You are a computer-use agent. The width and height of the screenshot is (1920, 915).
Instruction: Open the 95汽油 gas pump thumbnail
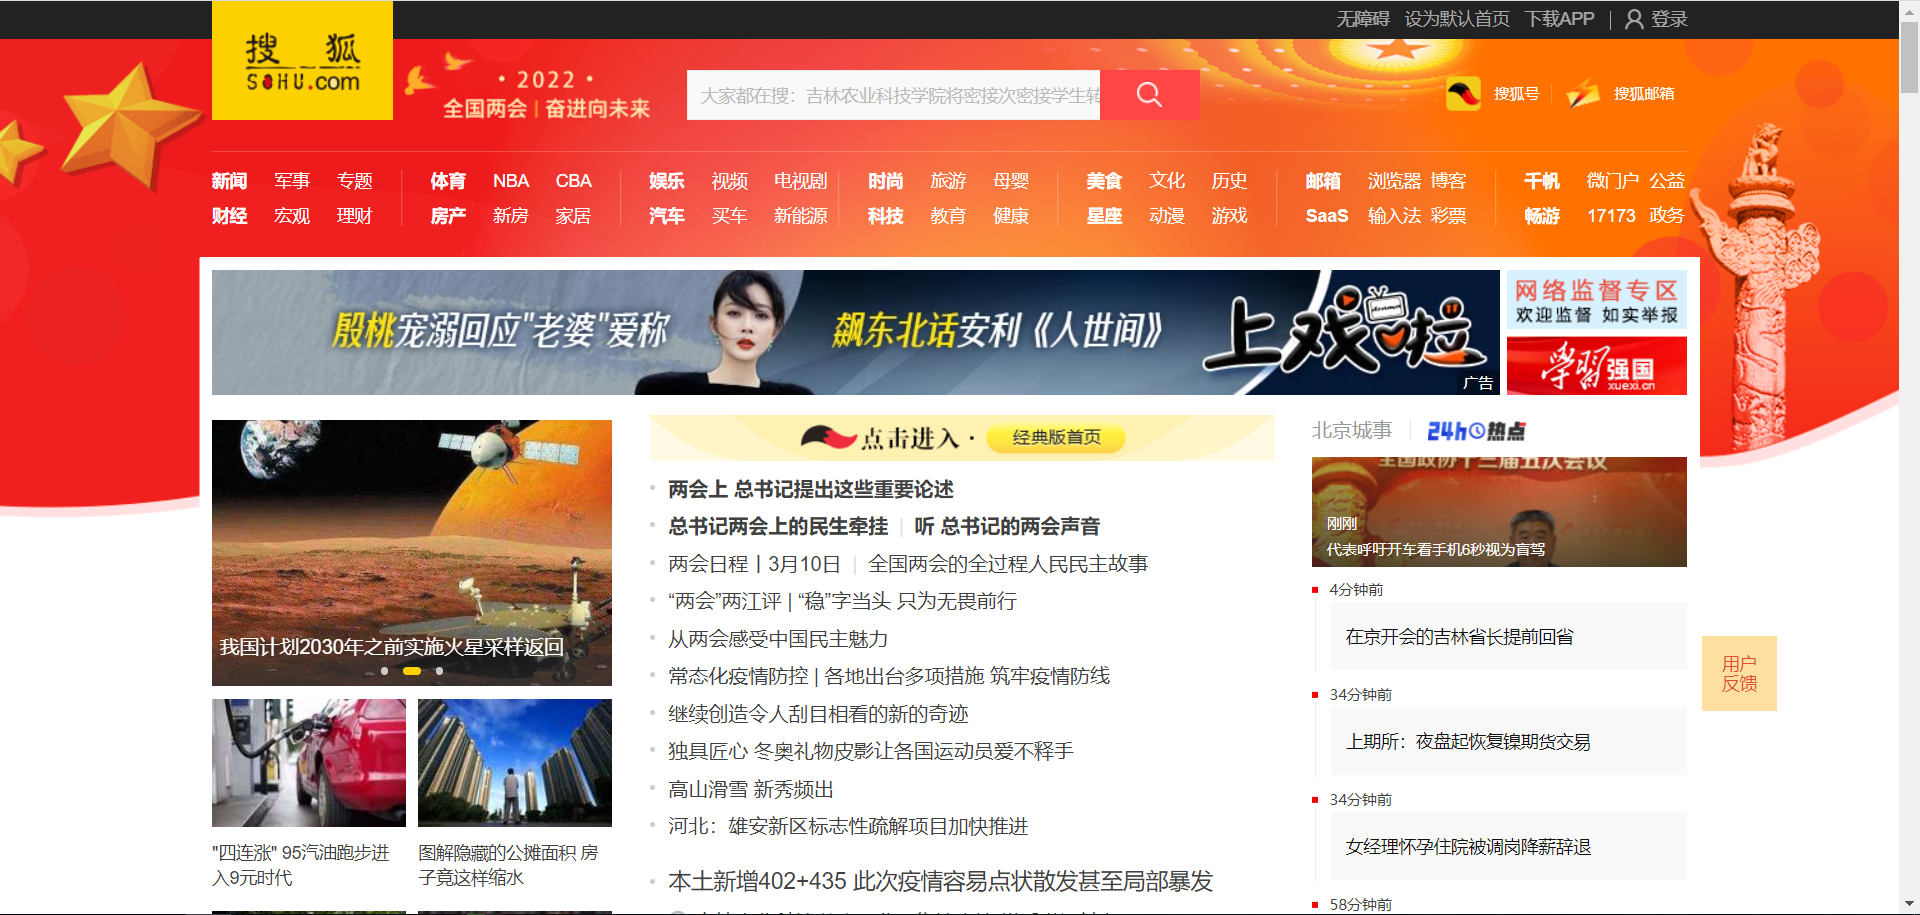pos(309,763)
